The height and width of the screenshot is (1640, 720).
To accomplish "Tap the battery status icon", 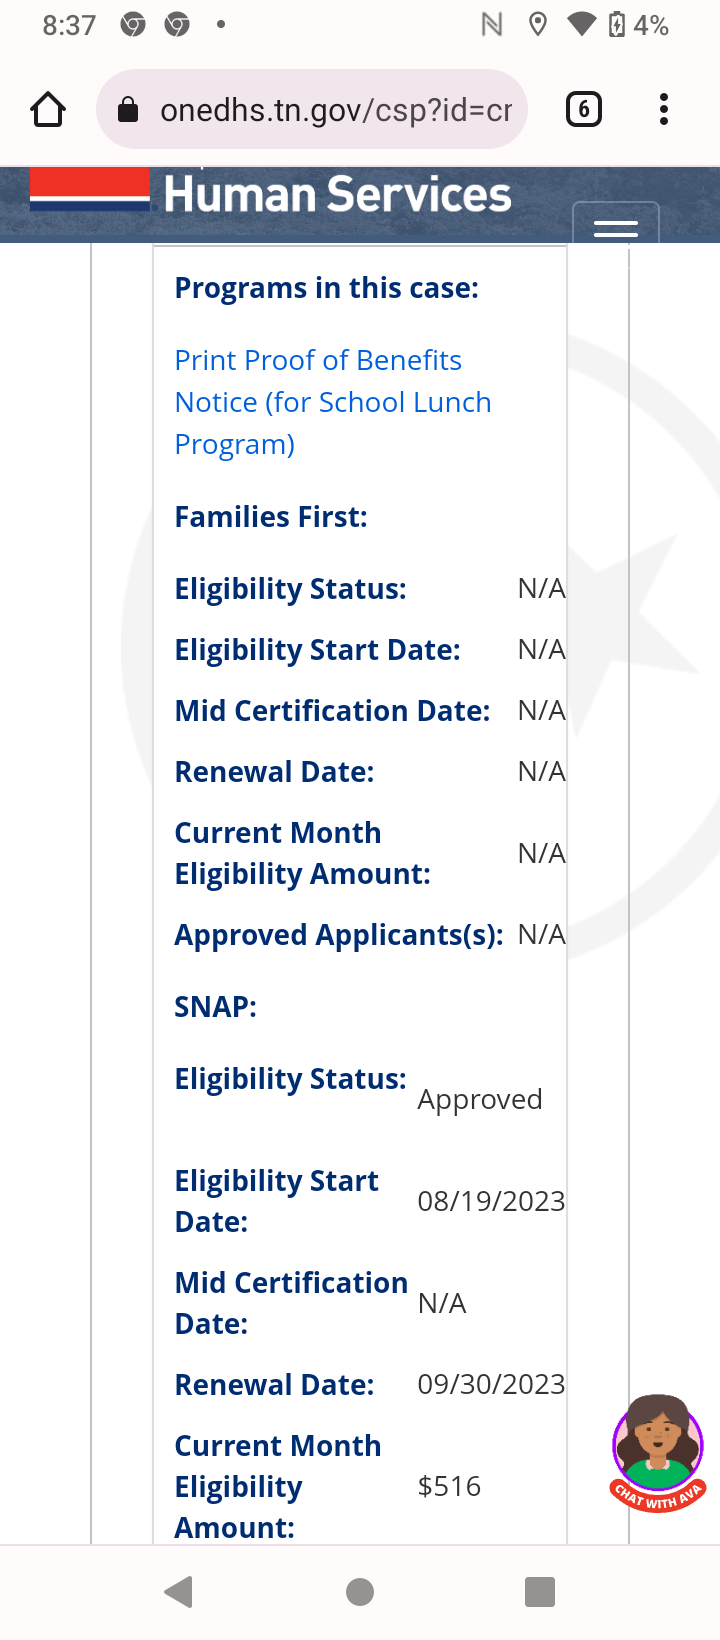I will tap(617, 24).
